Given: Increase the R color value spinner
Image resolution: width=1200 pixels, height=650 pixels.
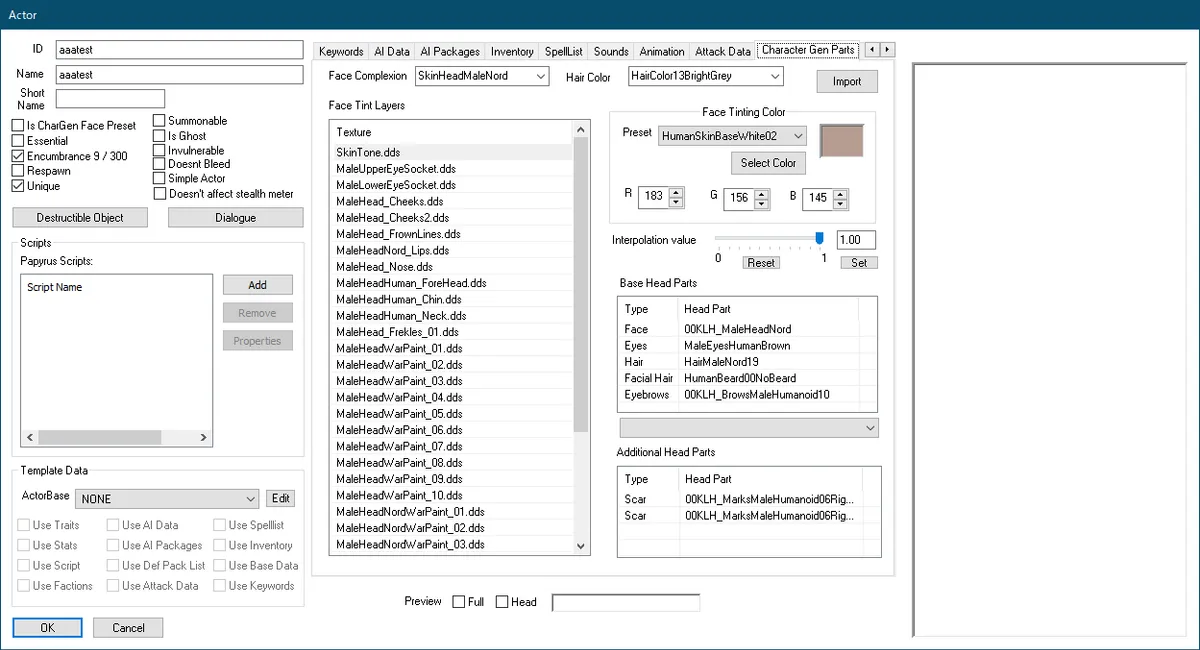Looking at the screenshot, I should click(x=677, y=192).
